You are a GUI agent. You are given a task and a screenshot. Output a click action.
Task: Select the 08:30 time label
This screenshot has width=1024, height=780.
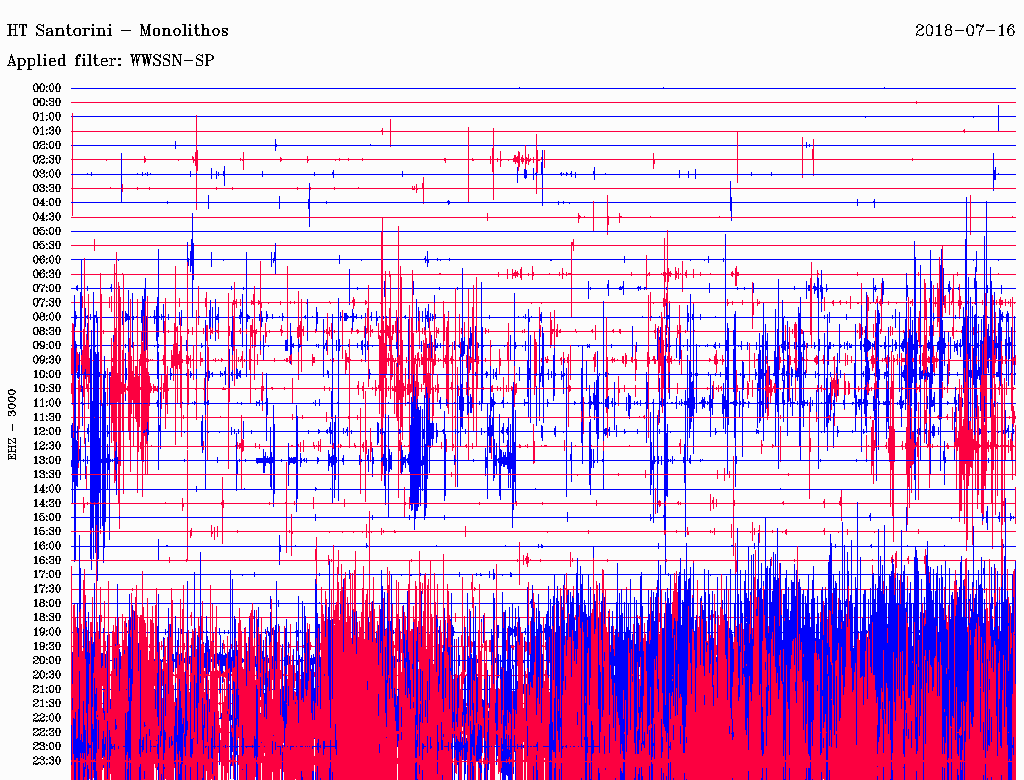(x=46, y=331)
